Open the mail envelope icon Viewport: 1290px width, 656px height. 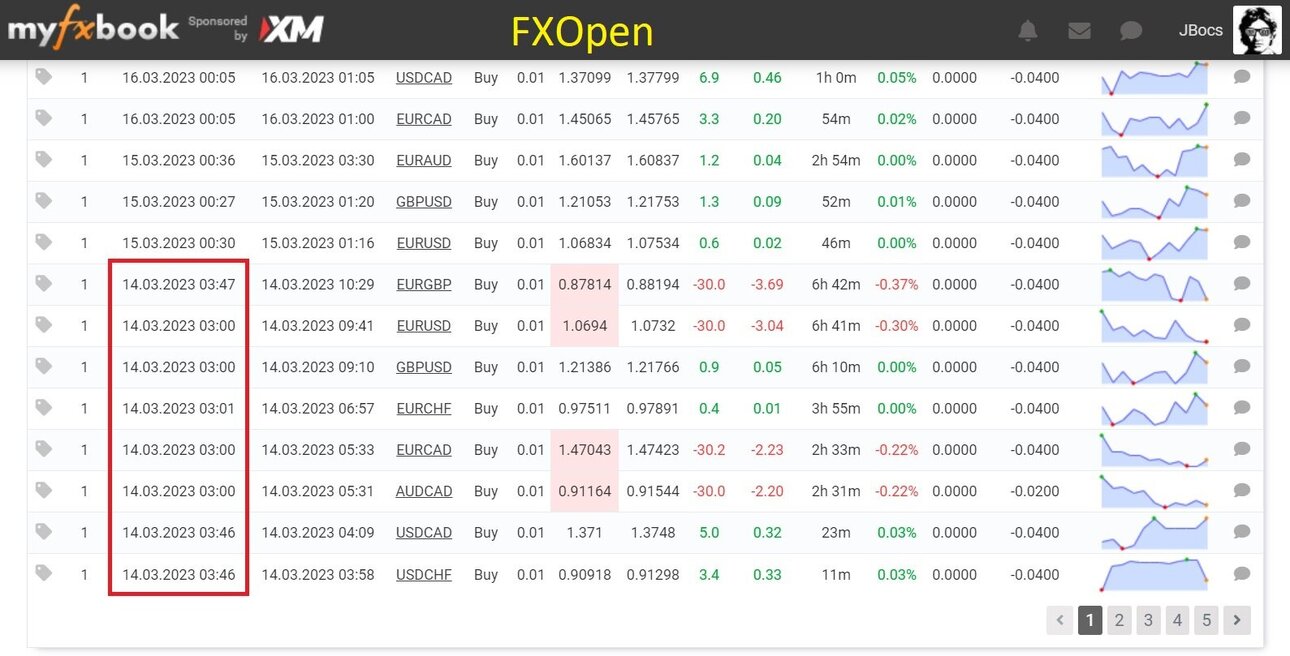pyautogui.click(x=1079, y=31)
